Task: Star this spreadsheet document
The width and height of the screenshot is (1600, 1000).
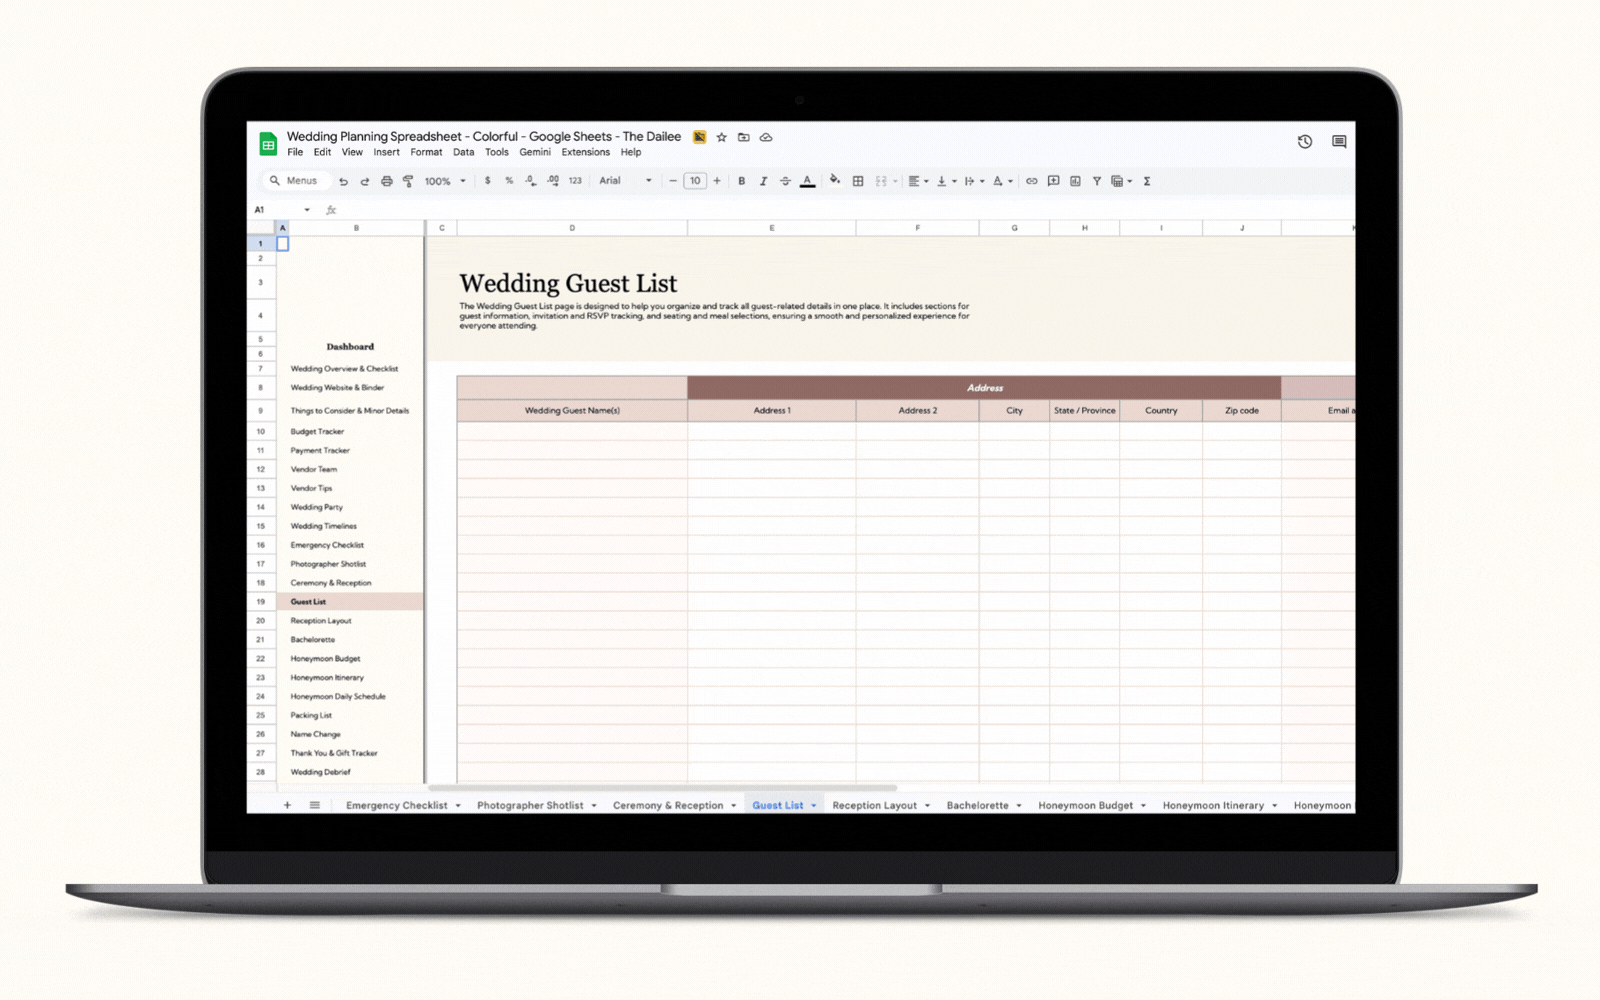Action: (x=722, y=137)
